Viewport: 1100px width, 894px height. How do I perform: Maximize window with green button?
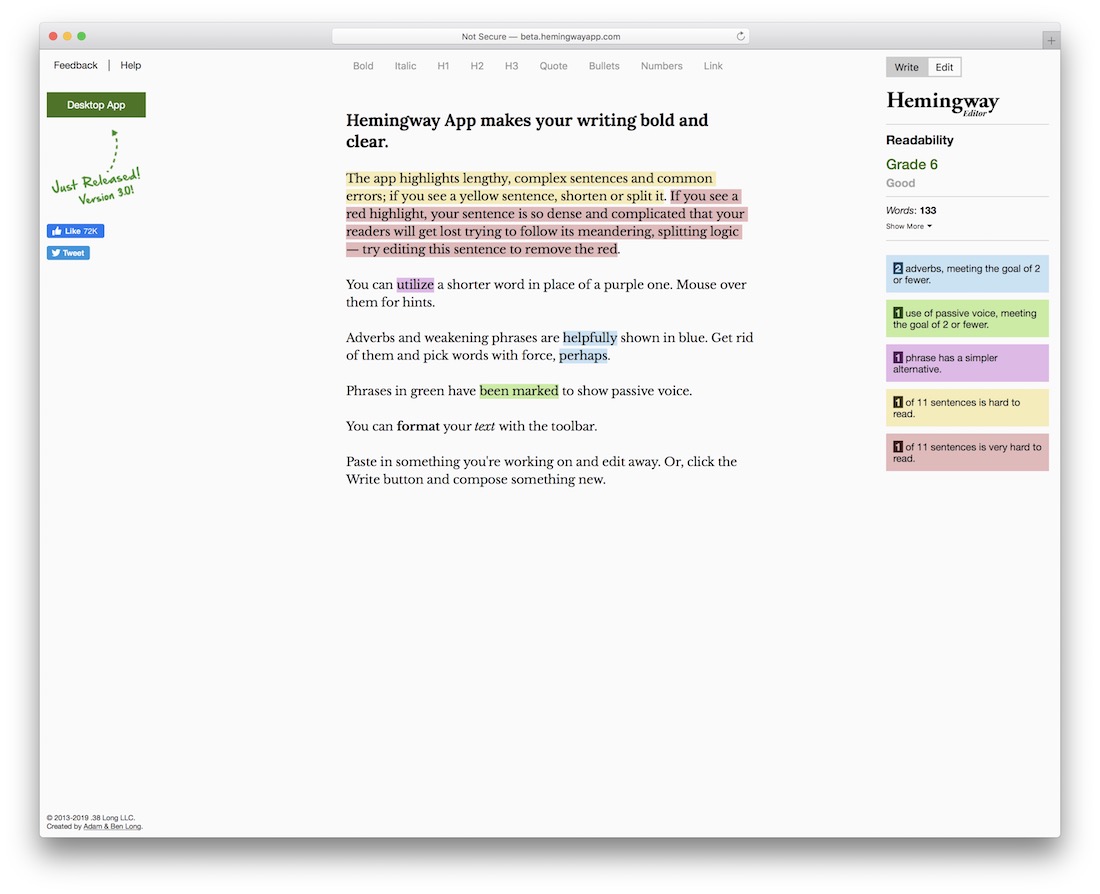[x=81, y=36]
